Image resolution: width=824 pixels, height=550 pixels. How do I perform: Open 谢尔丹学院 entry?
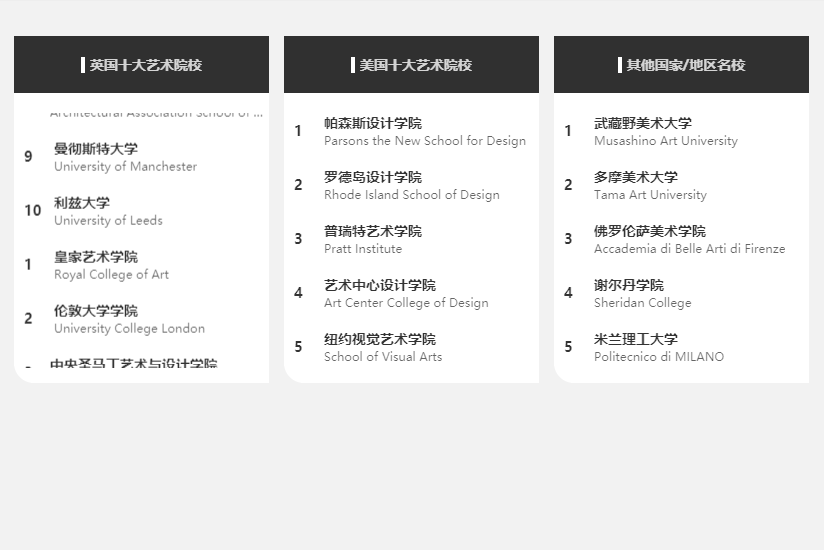(x=629, y=286)
